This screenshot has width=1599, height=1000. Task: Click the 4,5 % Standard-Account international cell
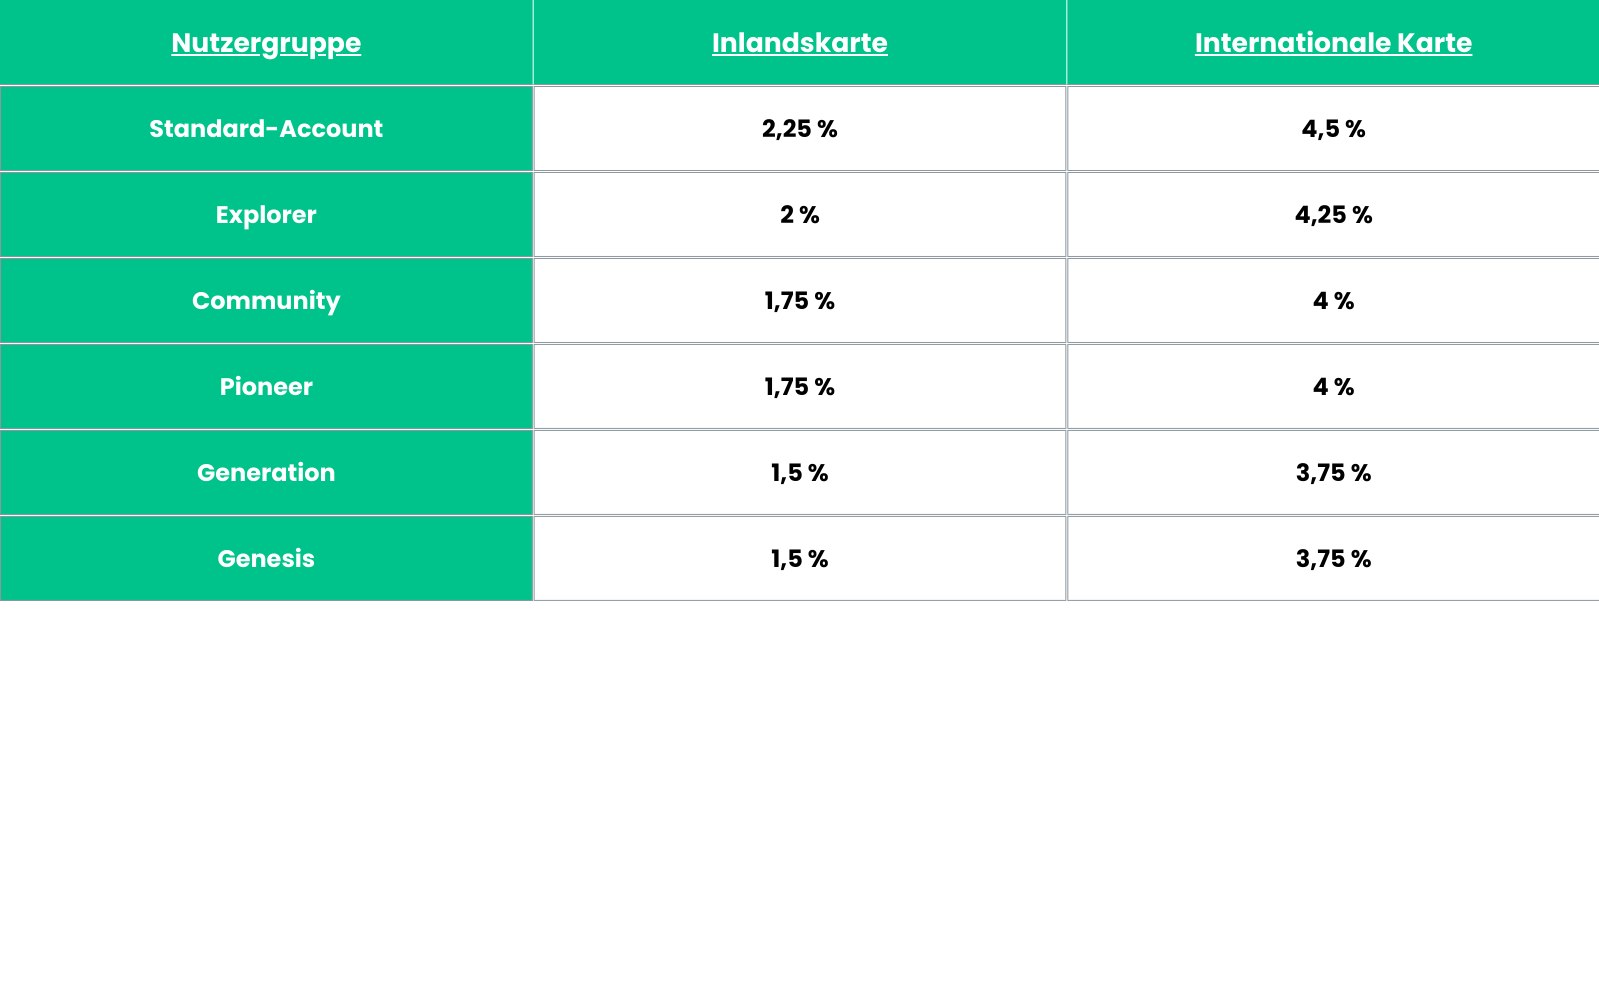[x=1333, y=129]
